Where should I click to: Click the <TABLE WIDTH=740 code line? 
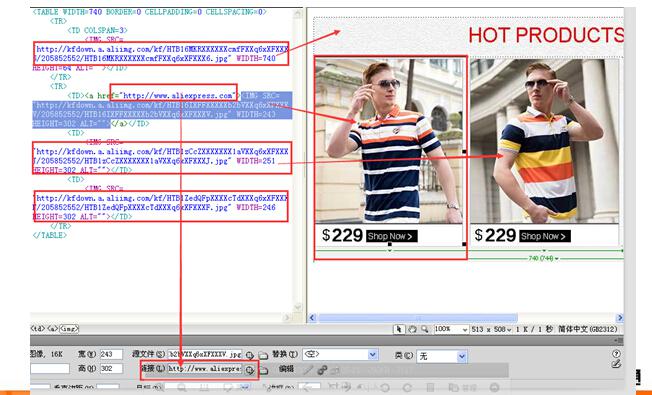(x=149, y=12)
